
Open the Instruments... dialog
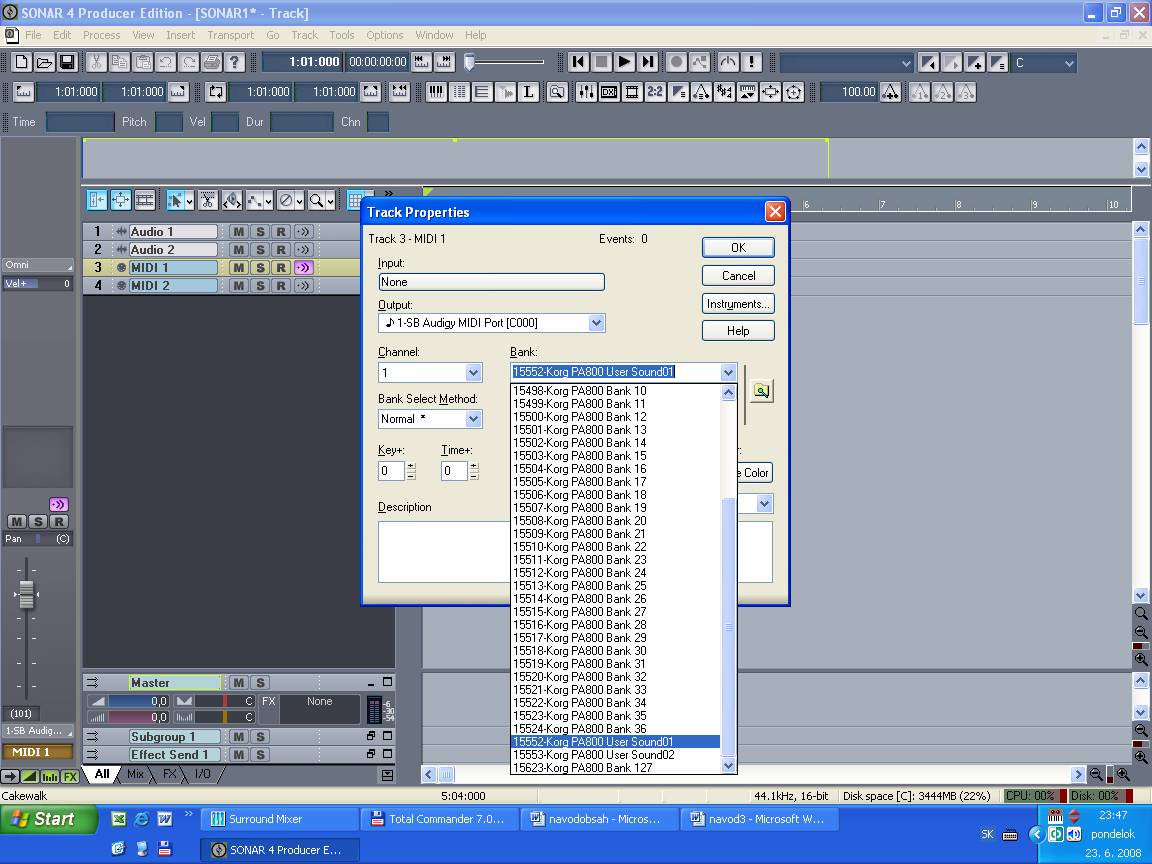point(738,303)
